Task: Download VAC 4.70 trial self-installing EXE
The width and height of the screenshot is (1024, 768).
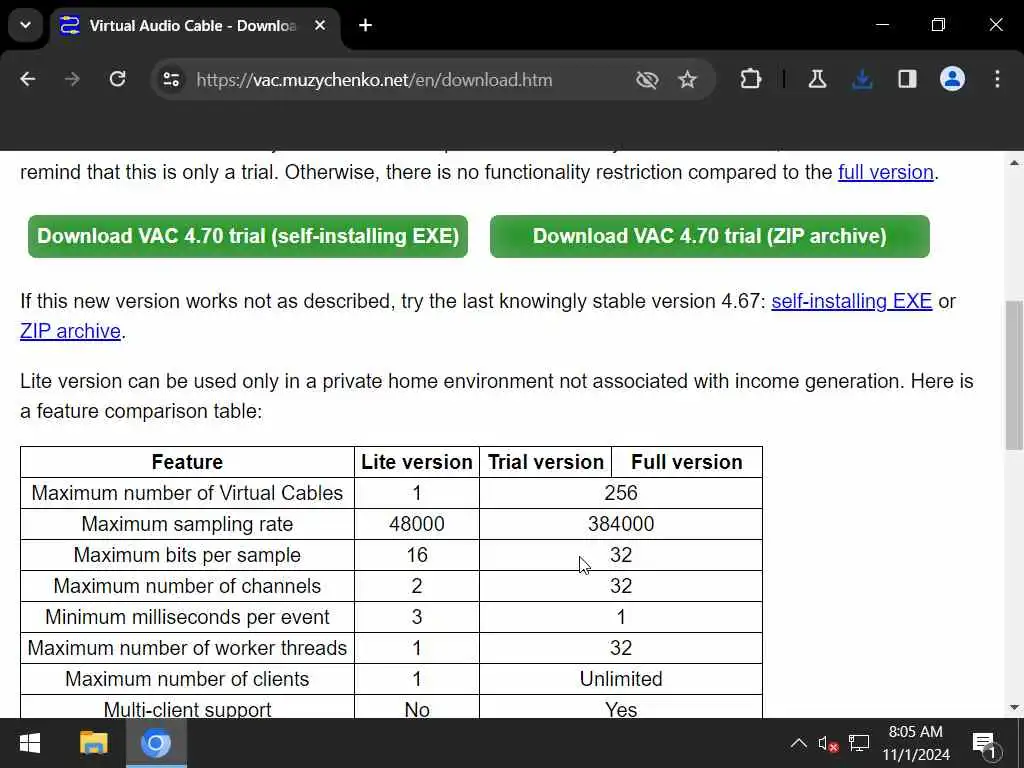Action: pos(248,236)
